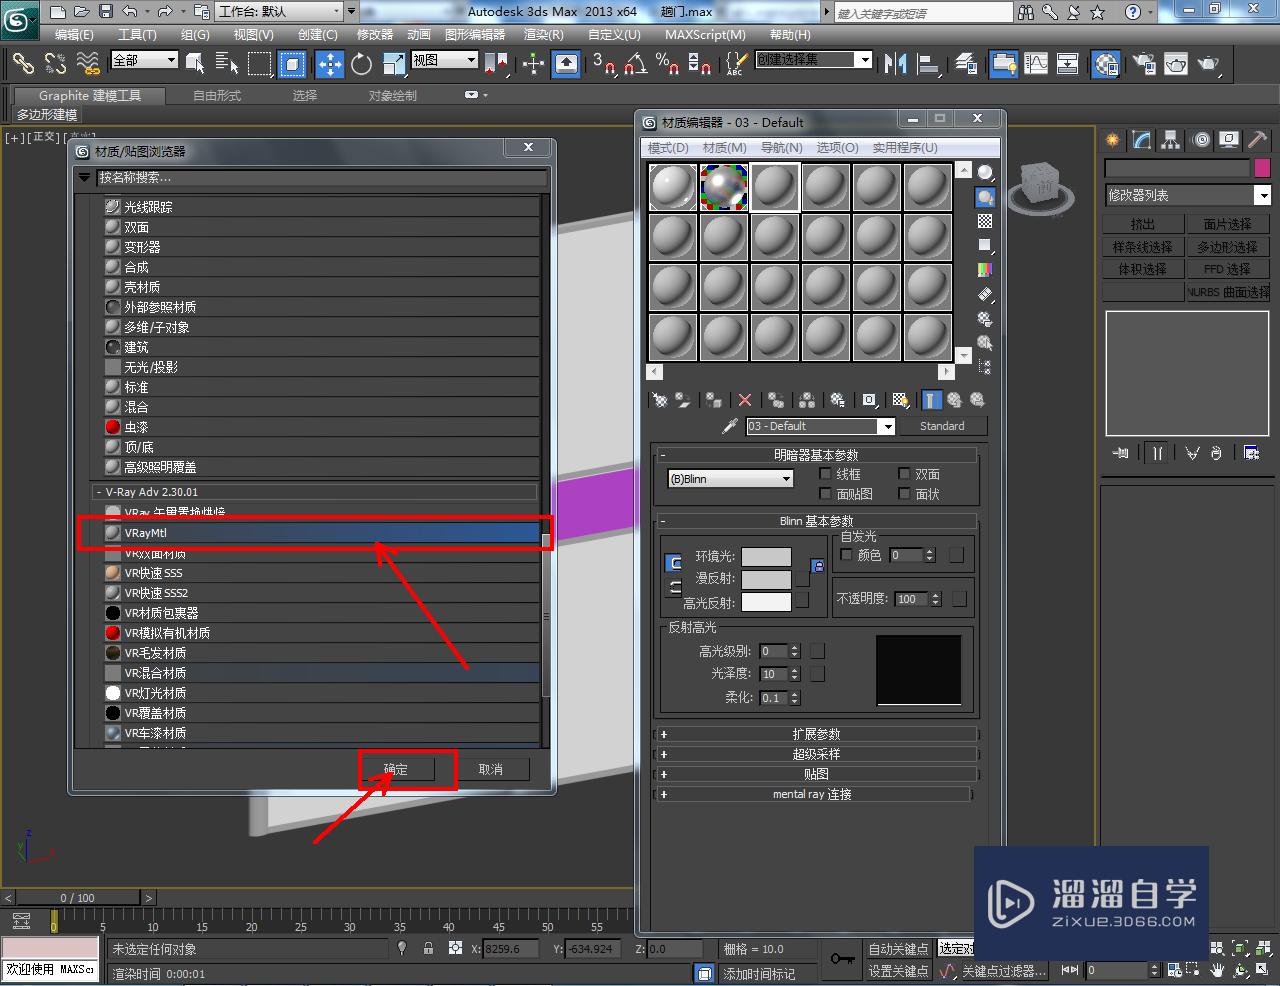Enable the 面状 (Faceted) checkbox
This screenshot has width=1280, height=986.
click(x=904, y=494)
